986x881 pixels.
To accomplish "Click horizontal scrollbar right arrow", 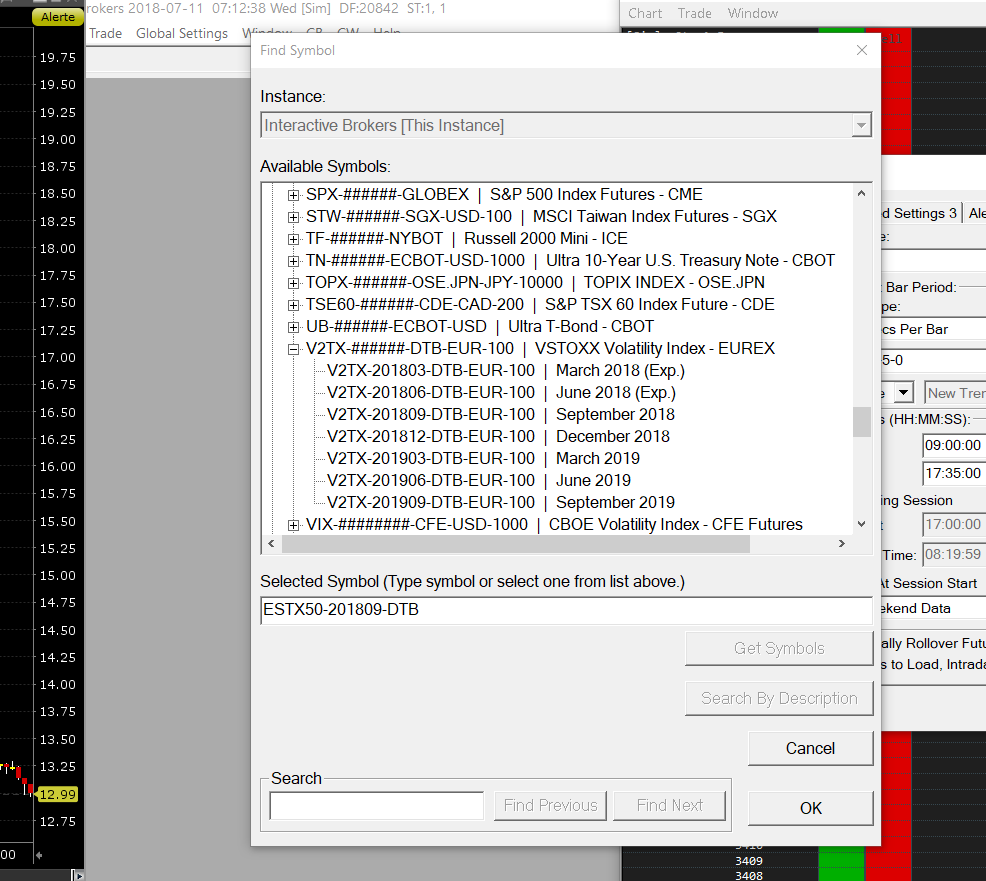I will click(x=841, y=543).
